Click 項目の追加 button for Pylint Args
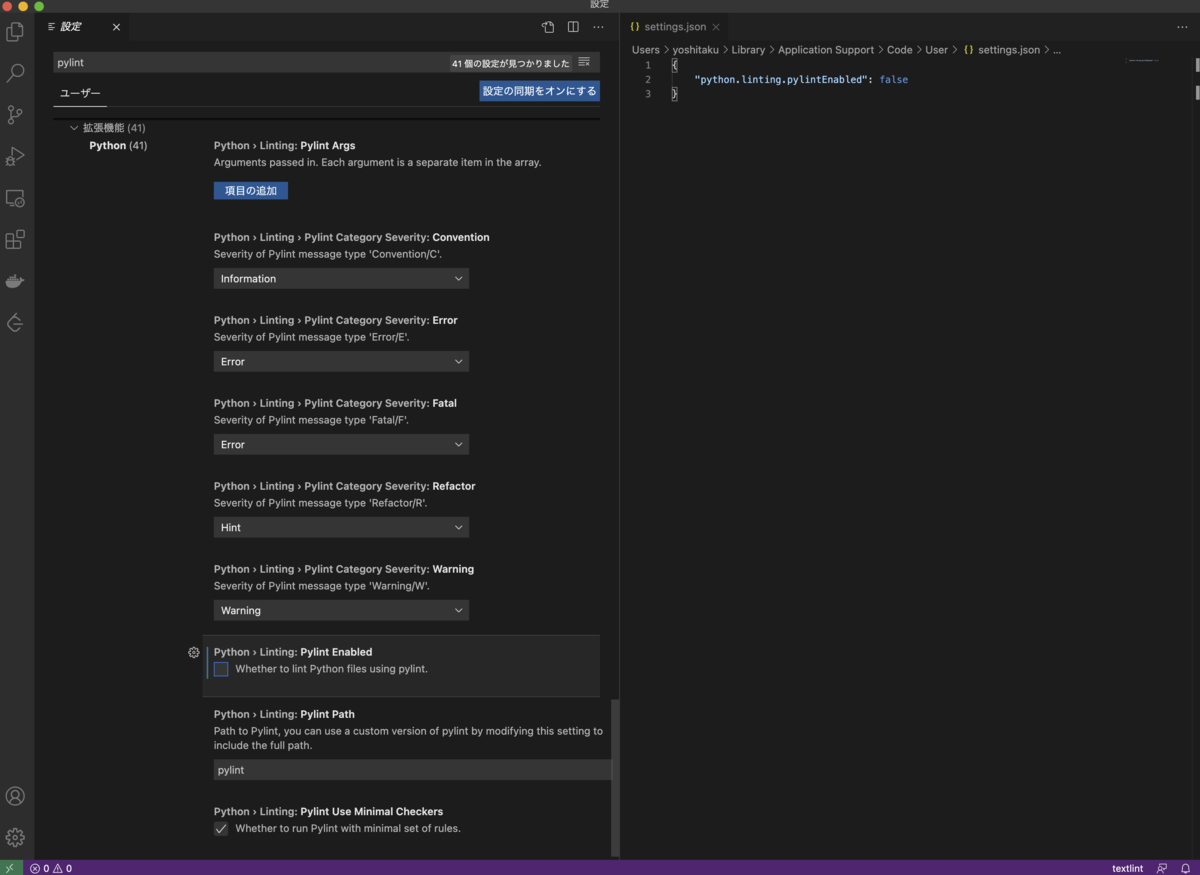1200x875 pixels. point(251,191)
